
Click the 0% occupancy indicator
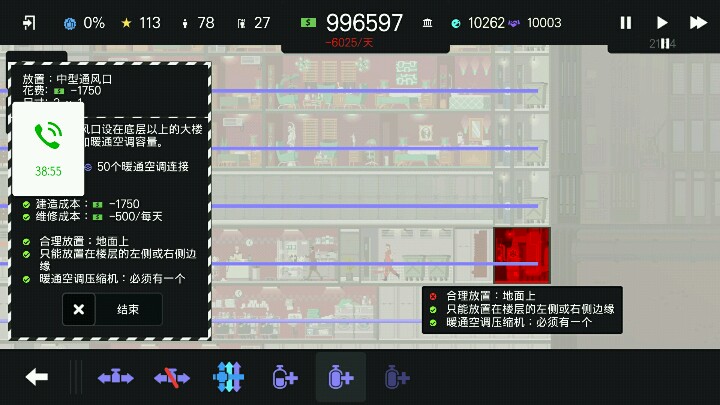pos(84,23)
